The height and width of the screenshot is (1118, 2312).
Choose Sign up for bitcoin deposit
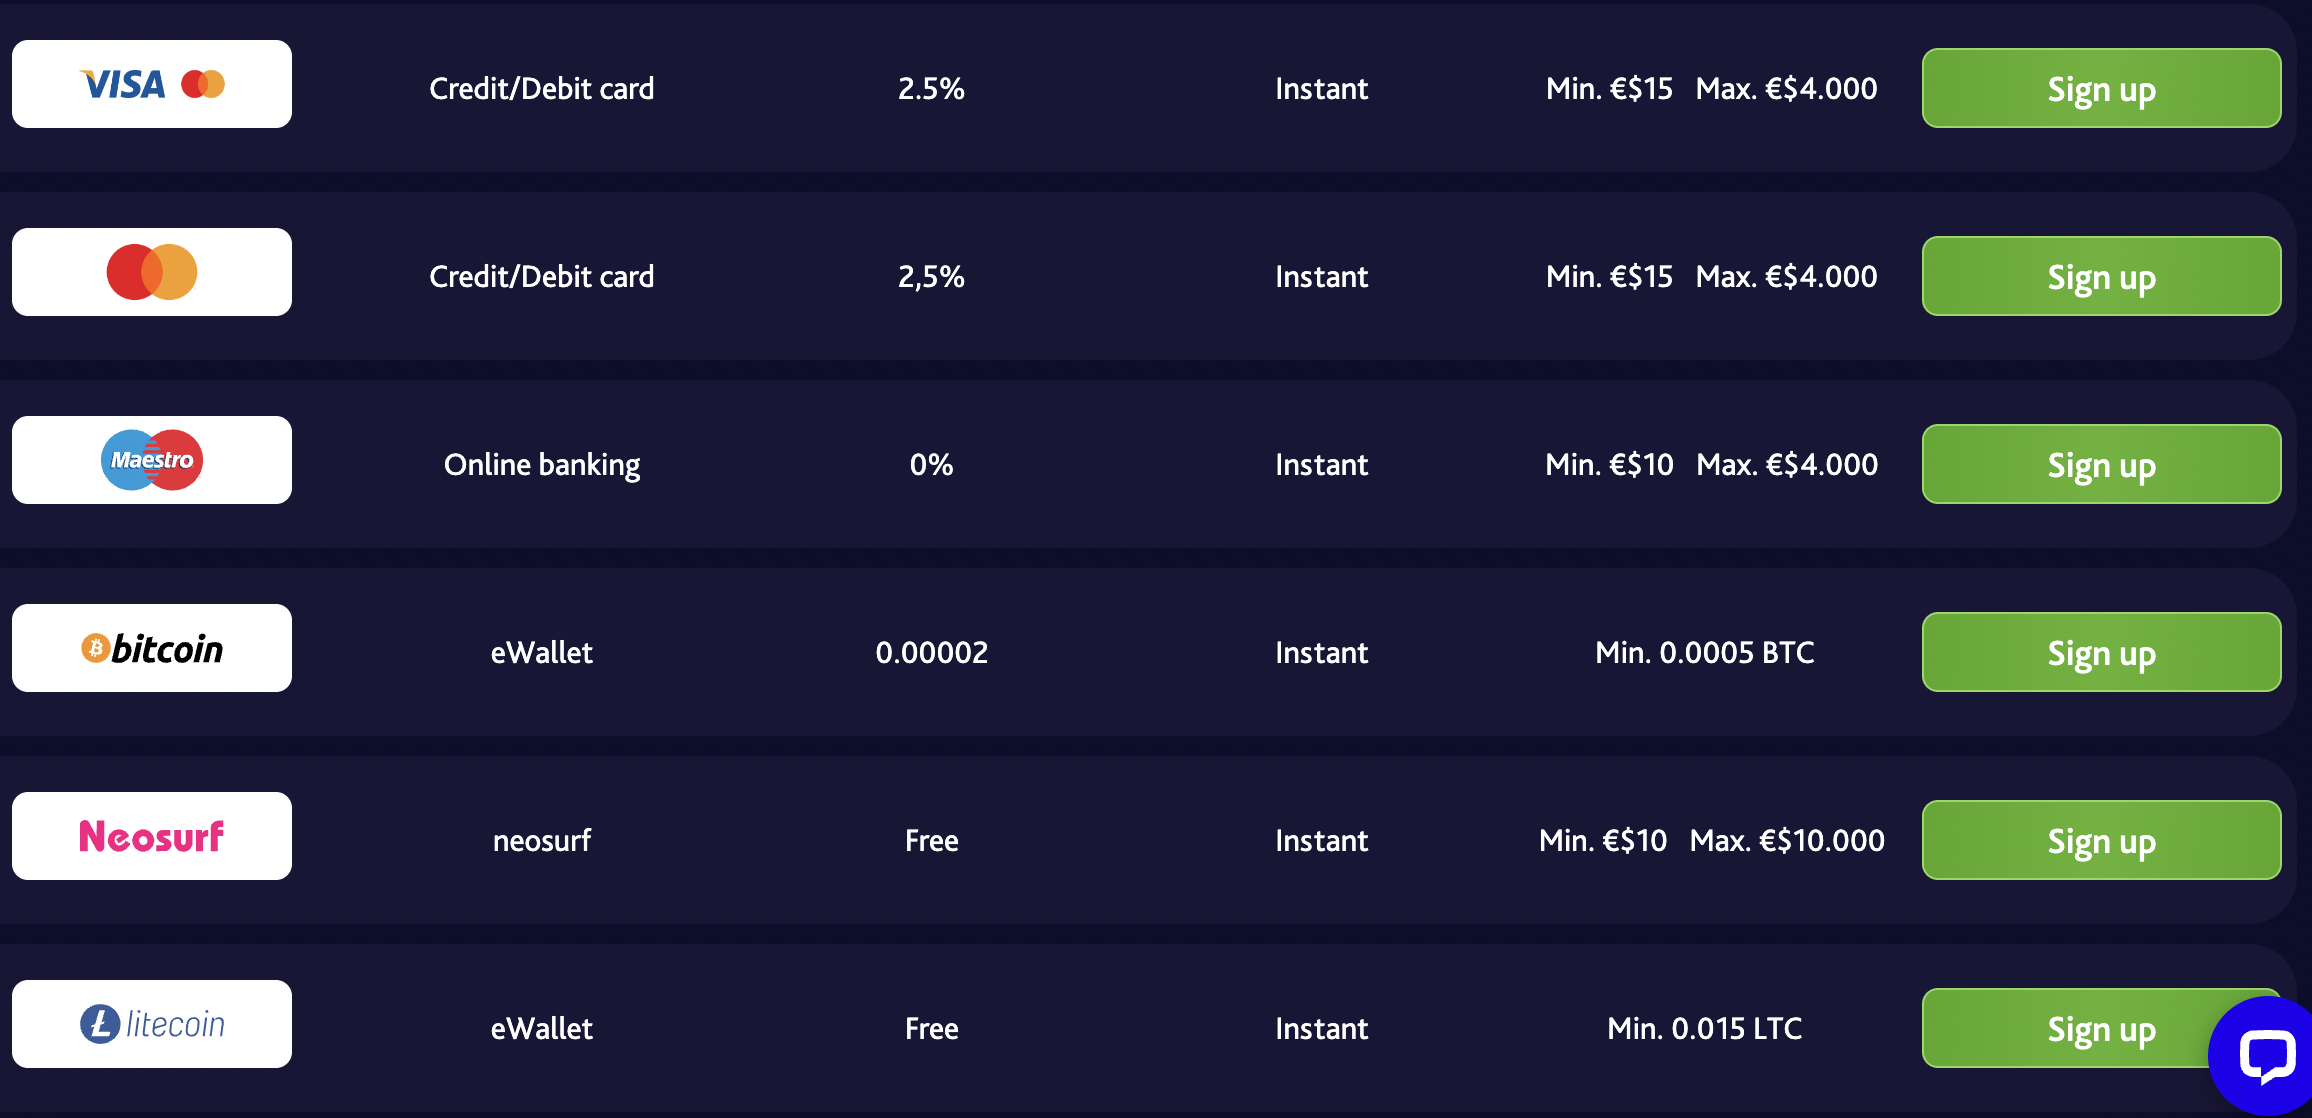(2101, 652)
